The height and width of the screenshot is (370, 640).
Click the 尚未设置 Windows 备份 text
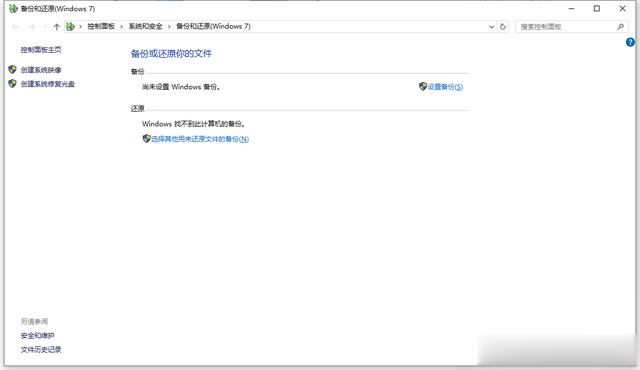[x=181, y=87]
